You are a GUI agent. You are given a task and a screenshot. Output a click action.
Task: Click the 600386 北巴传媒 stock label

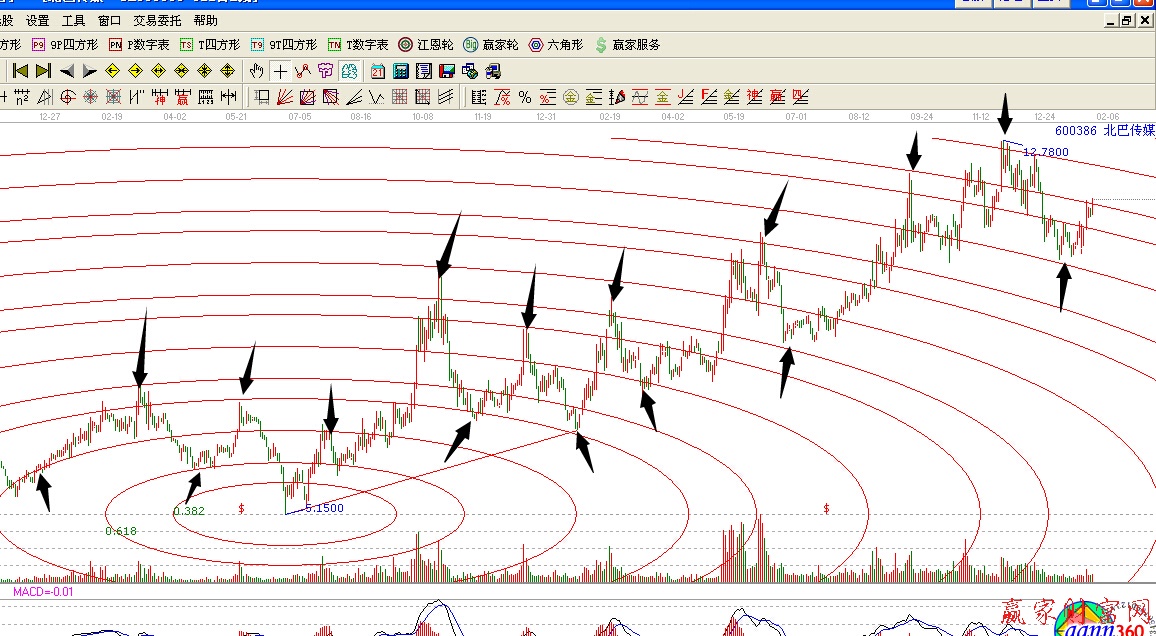pyautogui.click(x=1103, y=131)
